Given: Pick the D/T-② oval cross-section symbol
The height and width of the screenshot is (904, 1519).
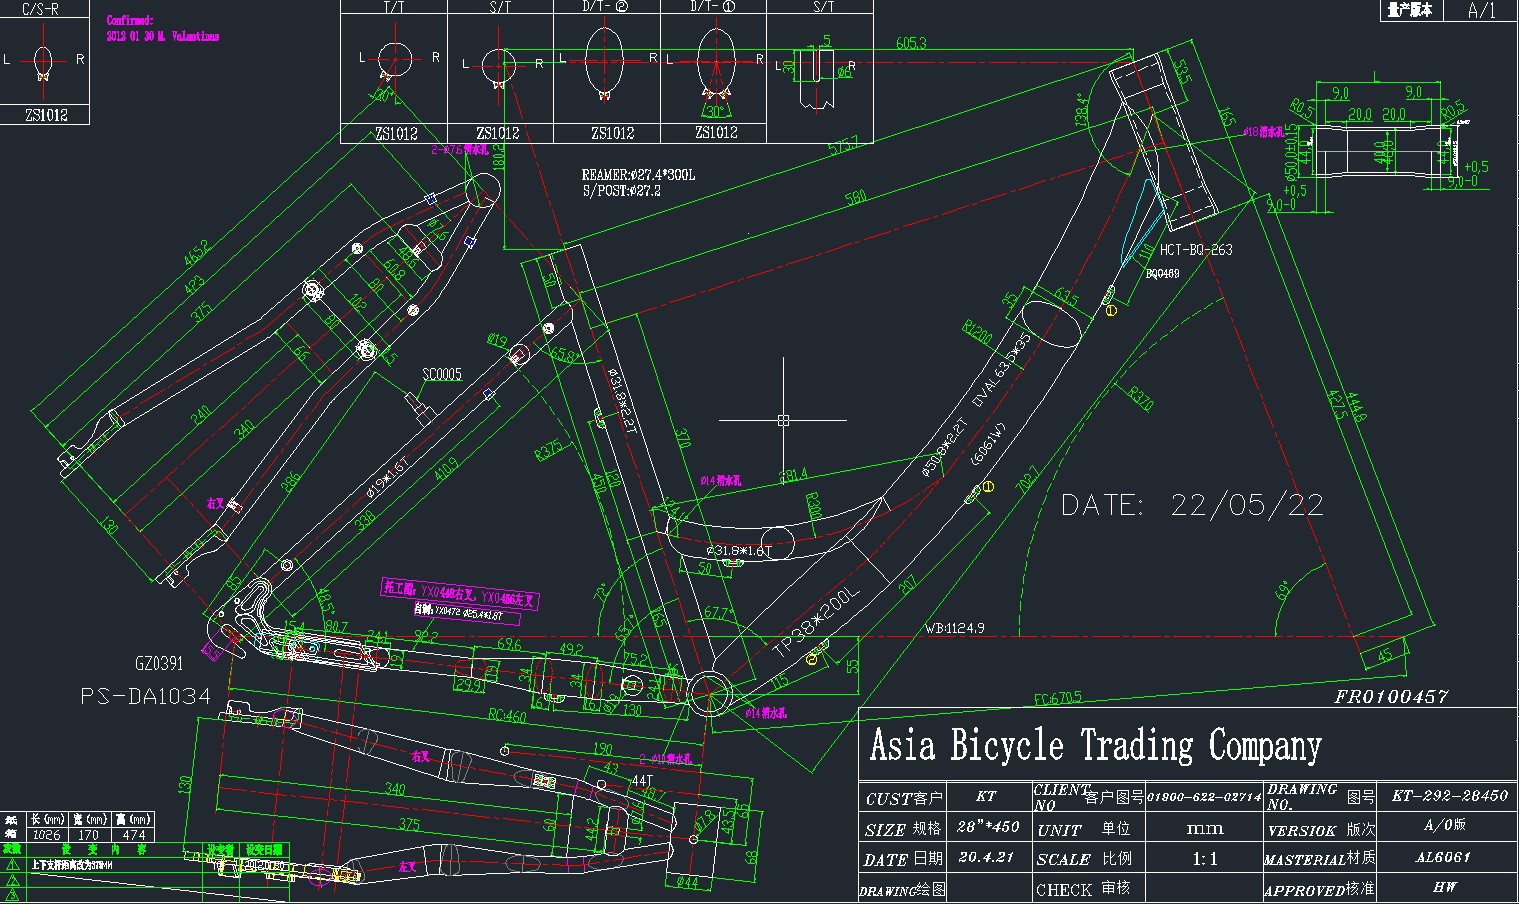Looking at the screenshot, I should pos(605,60).
